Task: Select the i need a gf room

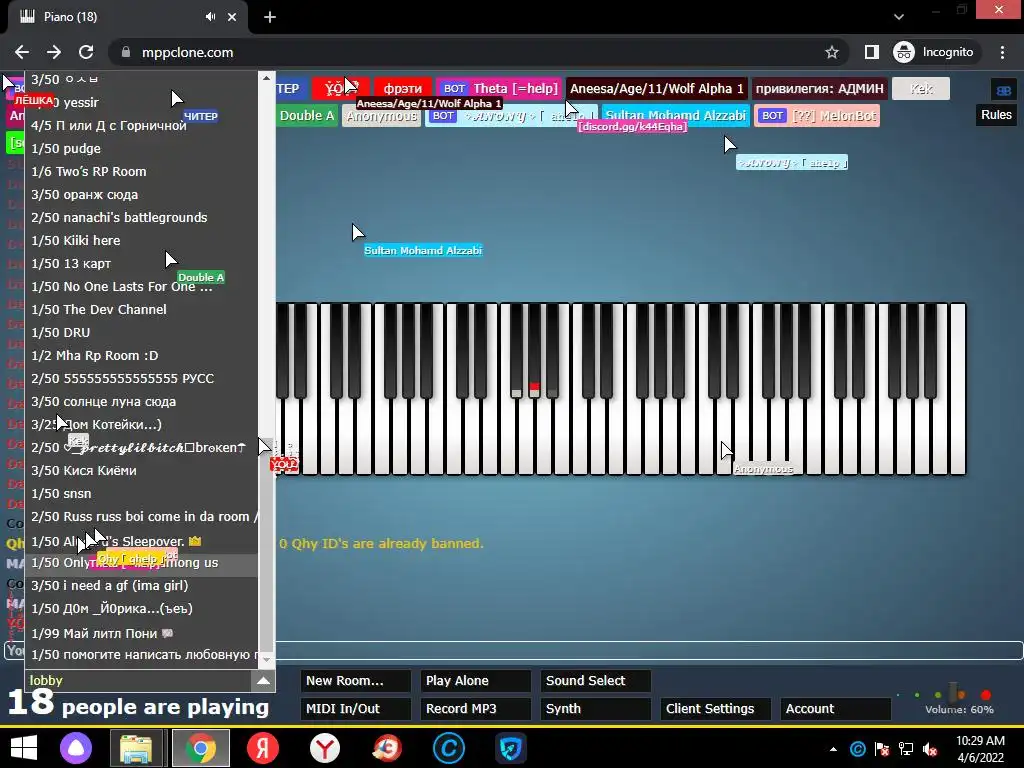Action: click(x=141, y=586)
